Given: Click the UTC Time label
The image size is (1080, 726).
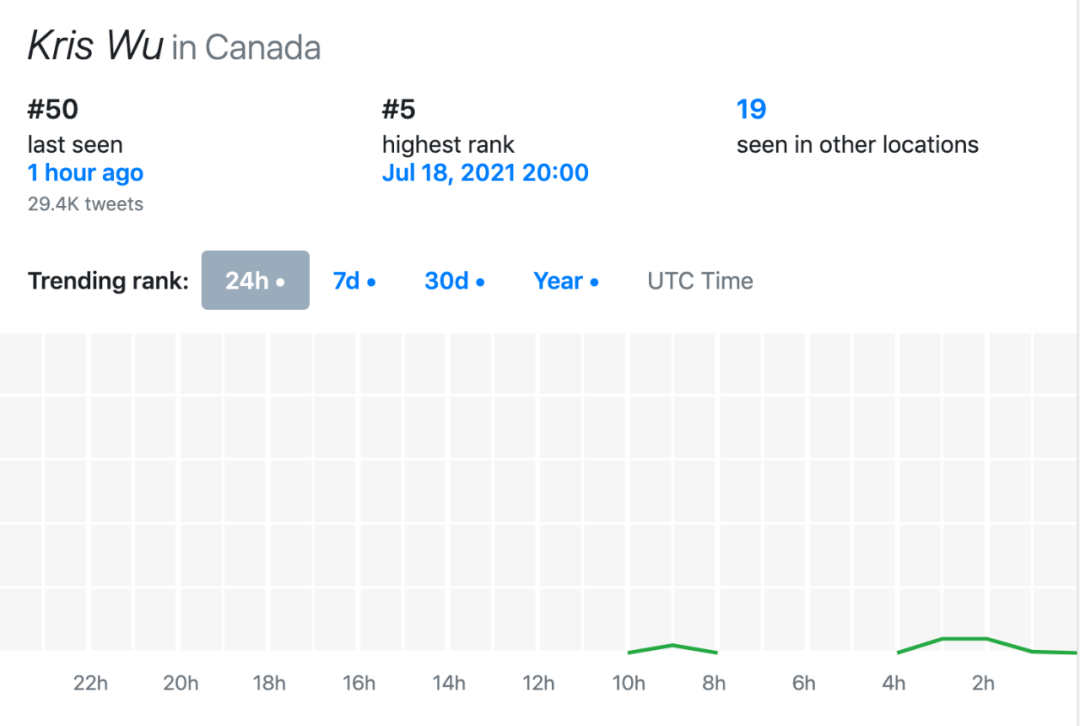Looking at the screenshot, I should coord(700,281).
